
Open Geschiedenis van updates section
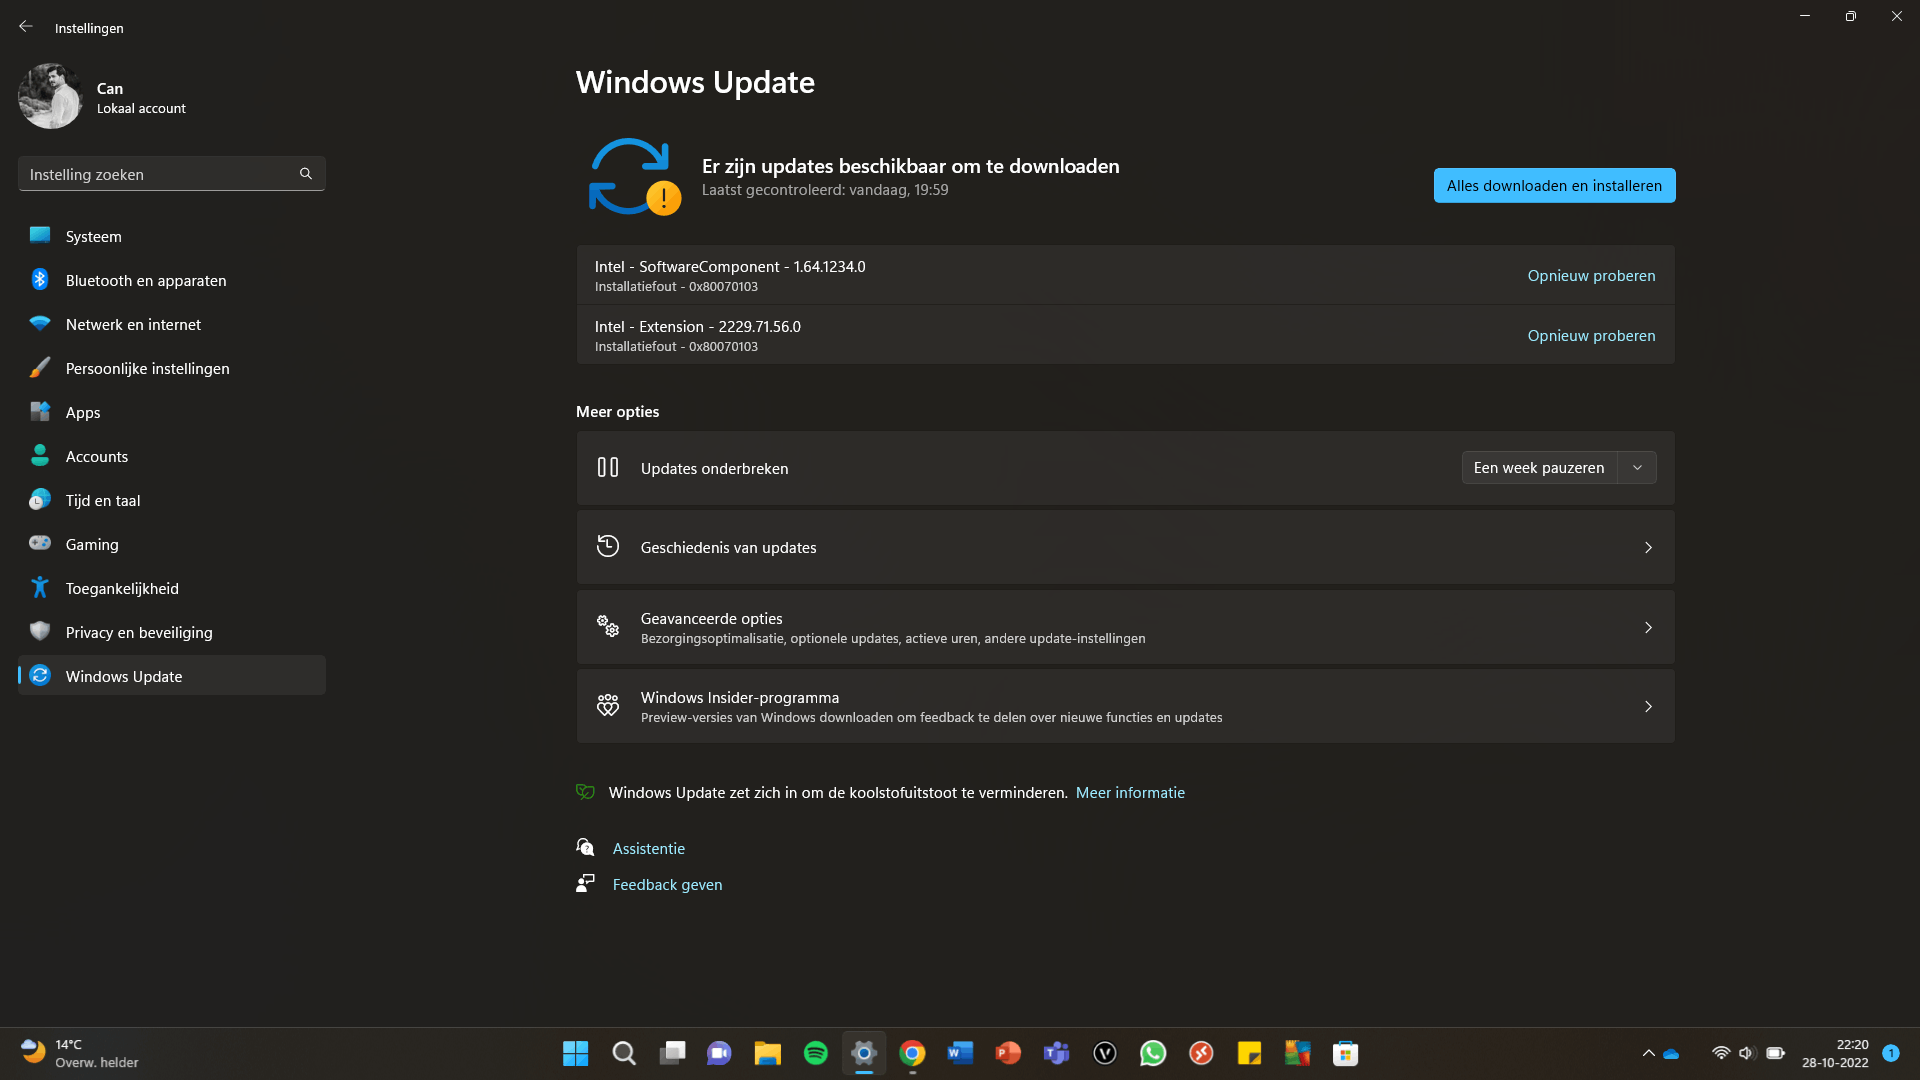[x=1125, y=547]
